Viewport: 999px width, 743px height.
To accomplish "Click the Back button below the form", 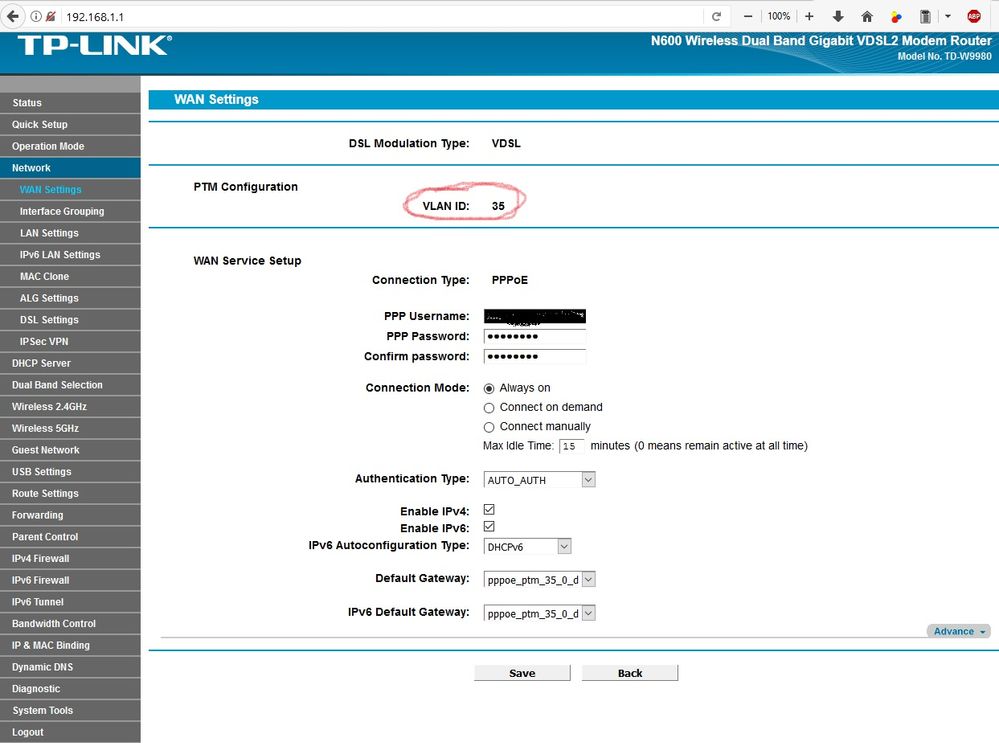I will [x=630, y=673].
